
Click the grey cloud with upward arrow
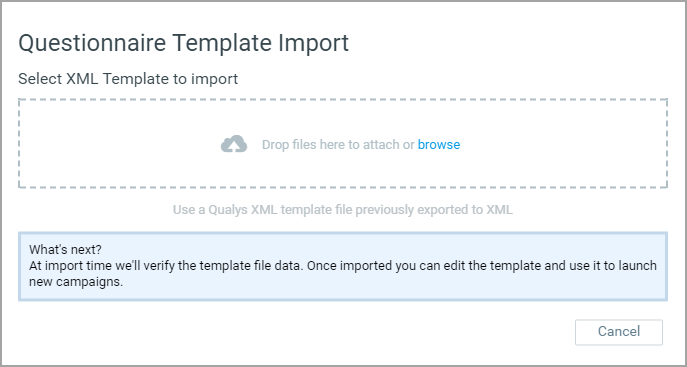tap(234, 144)
